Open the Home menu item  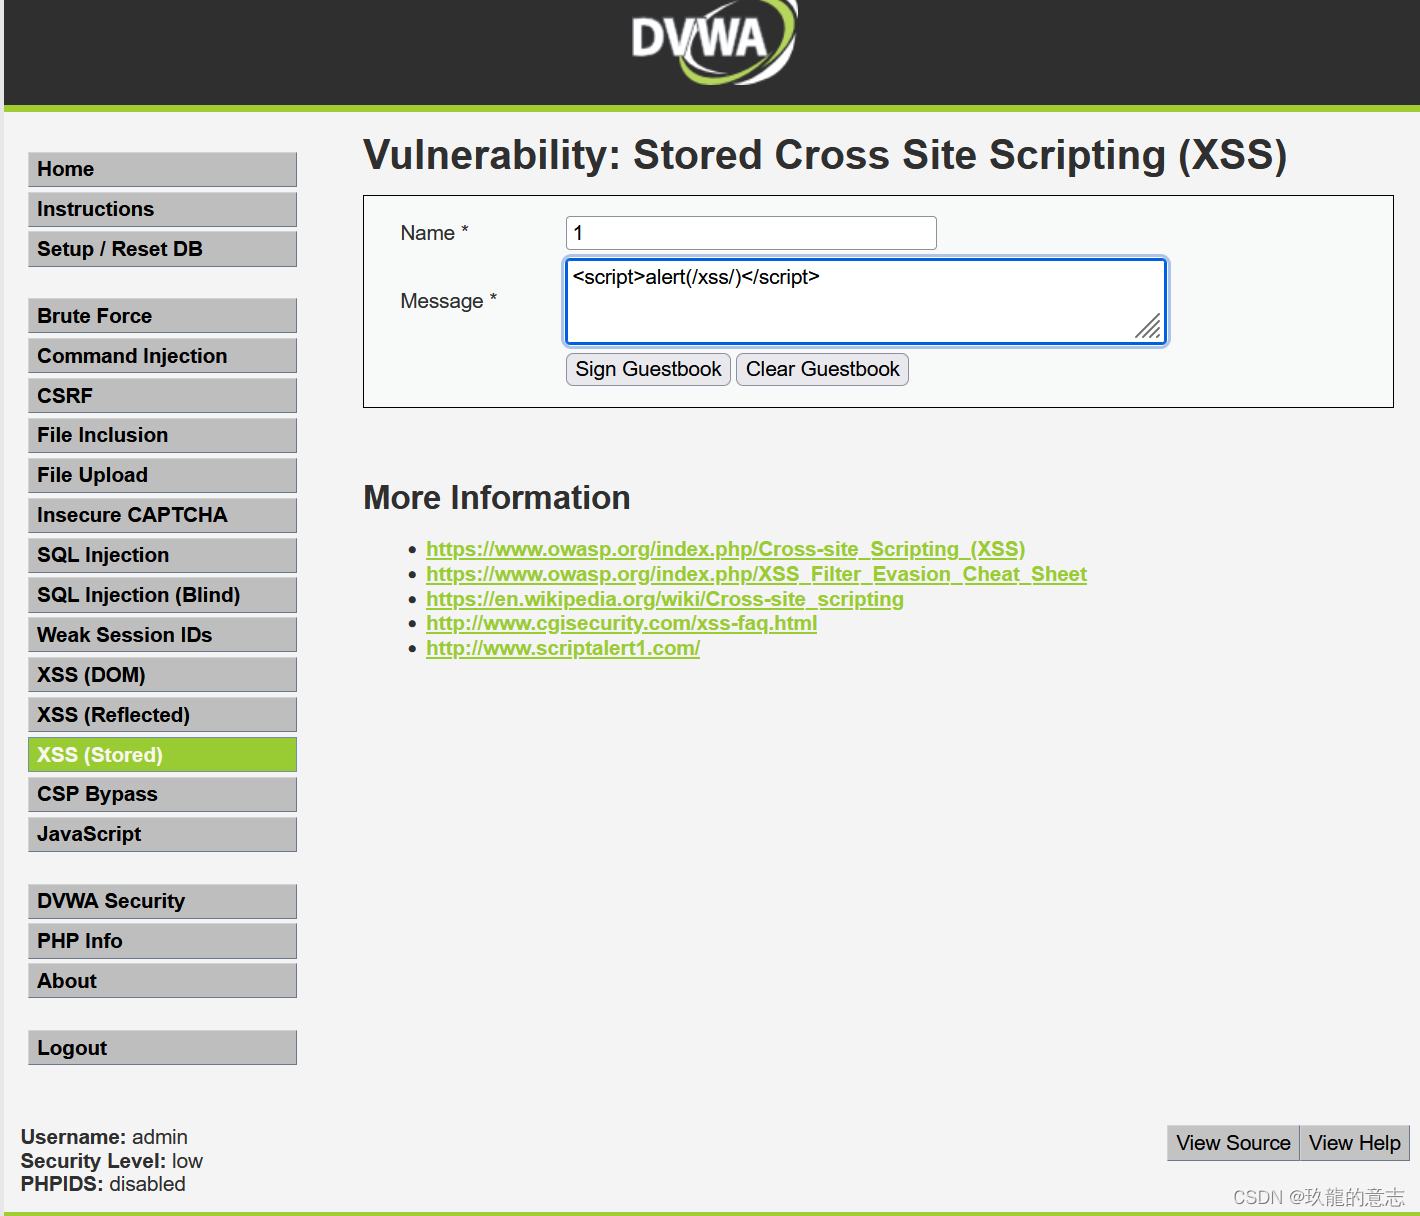(162, 169)
